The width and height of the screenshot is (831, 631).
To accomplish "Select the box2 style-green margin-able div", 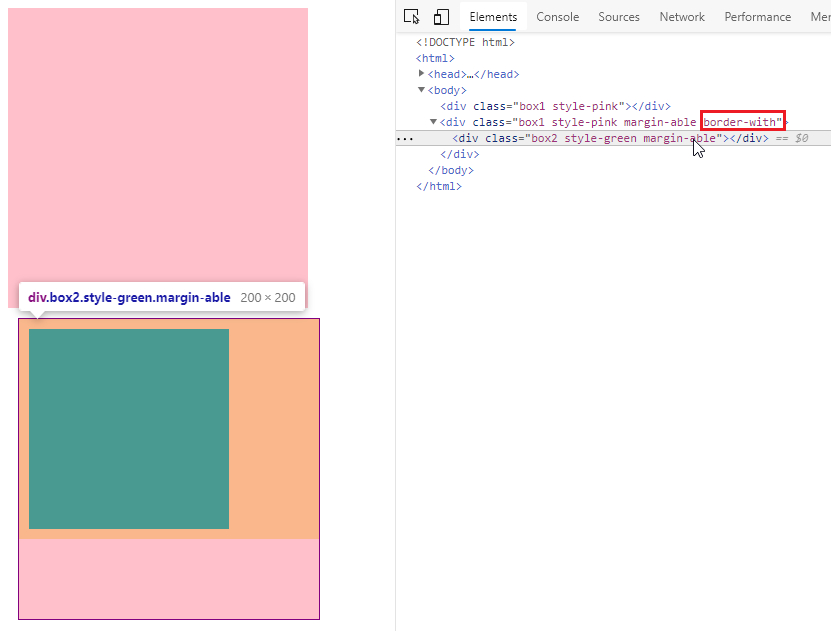I will point(610,138).
